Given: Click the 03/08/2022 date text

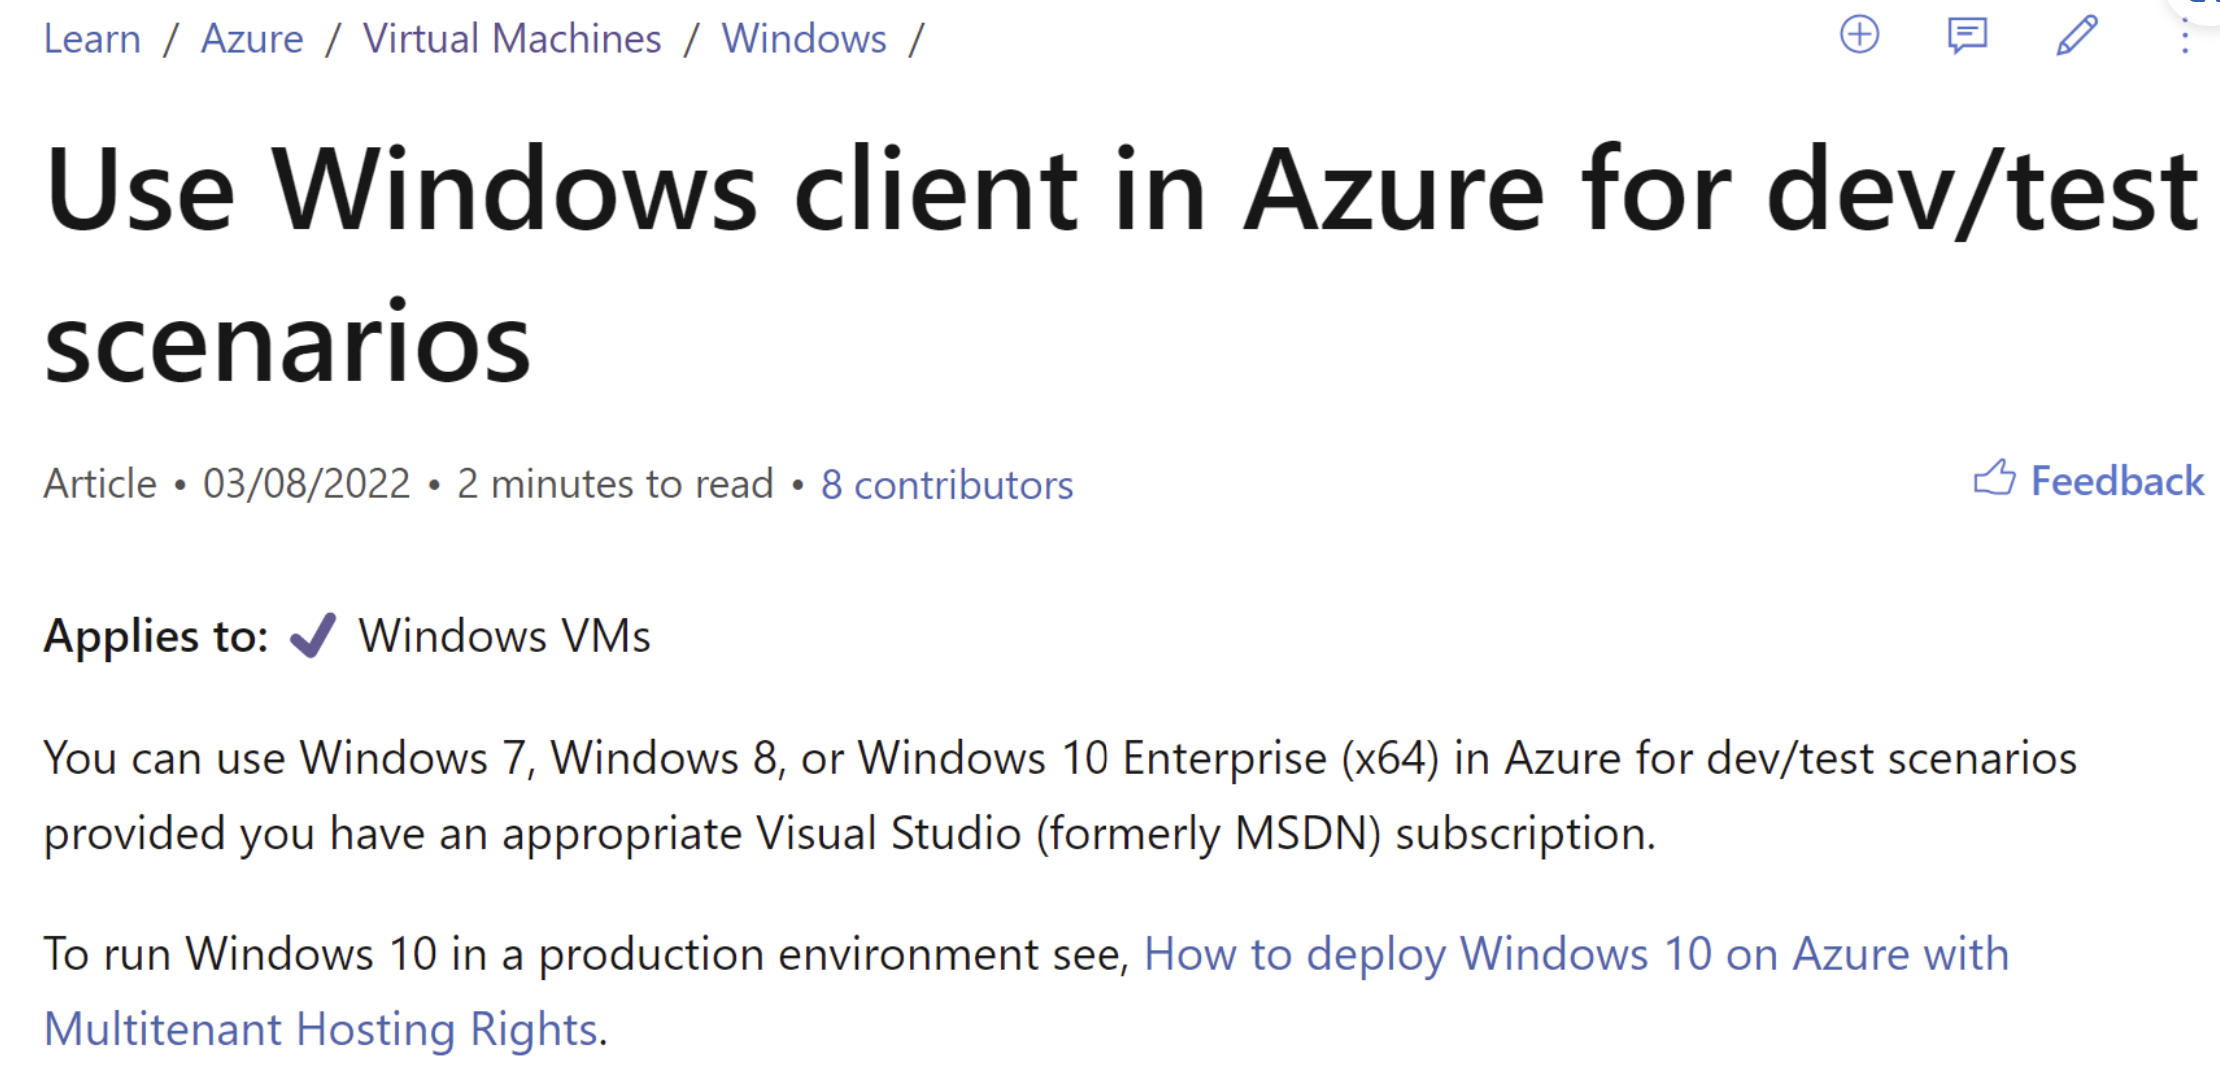Looking at the screenshot, I should click(x=306, y=483).
